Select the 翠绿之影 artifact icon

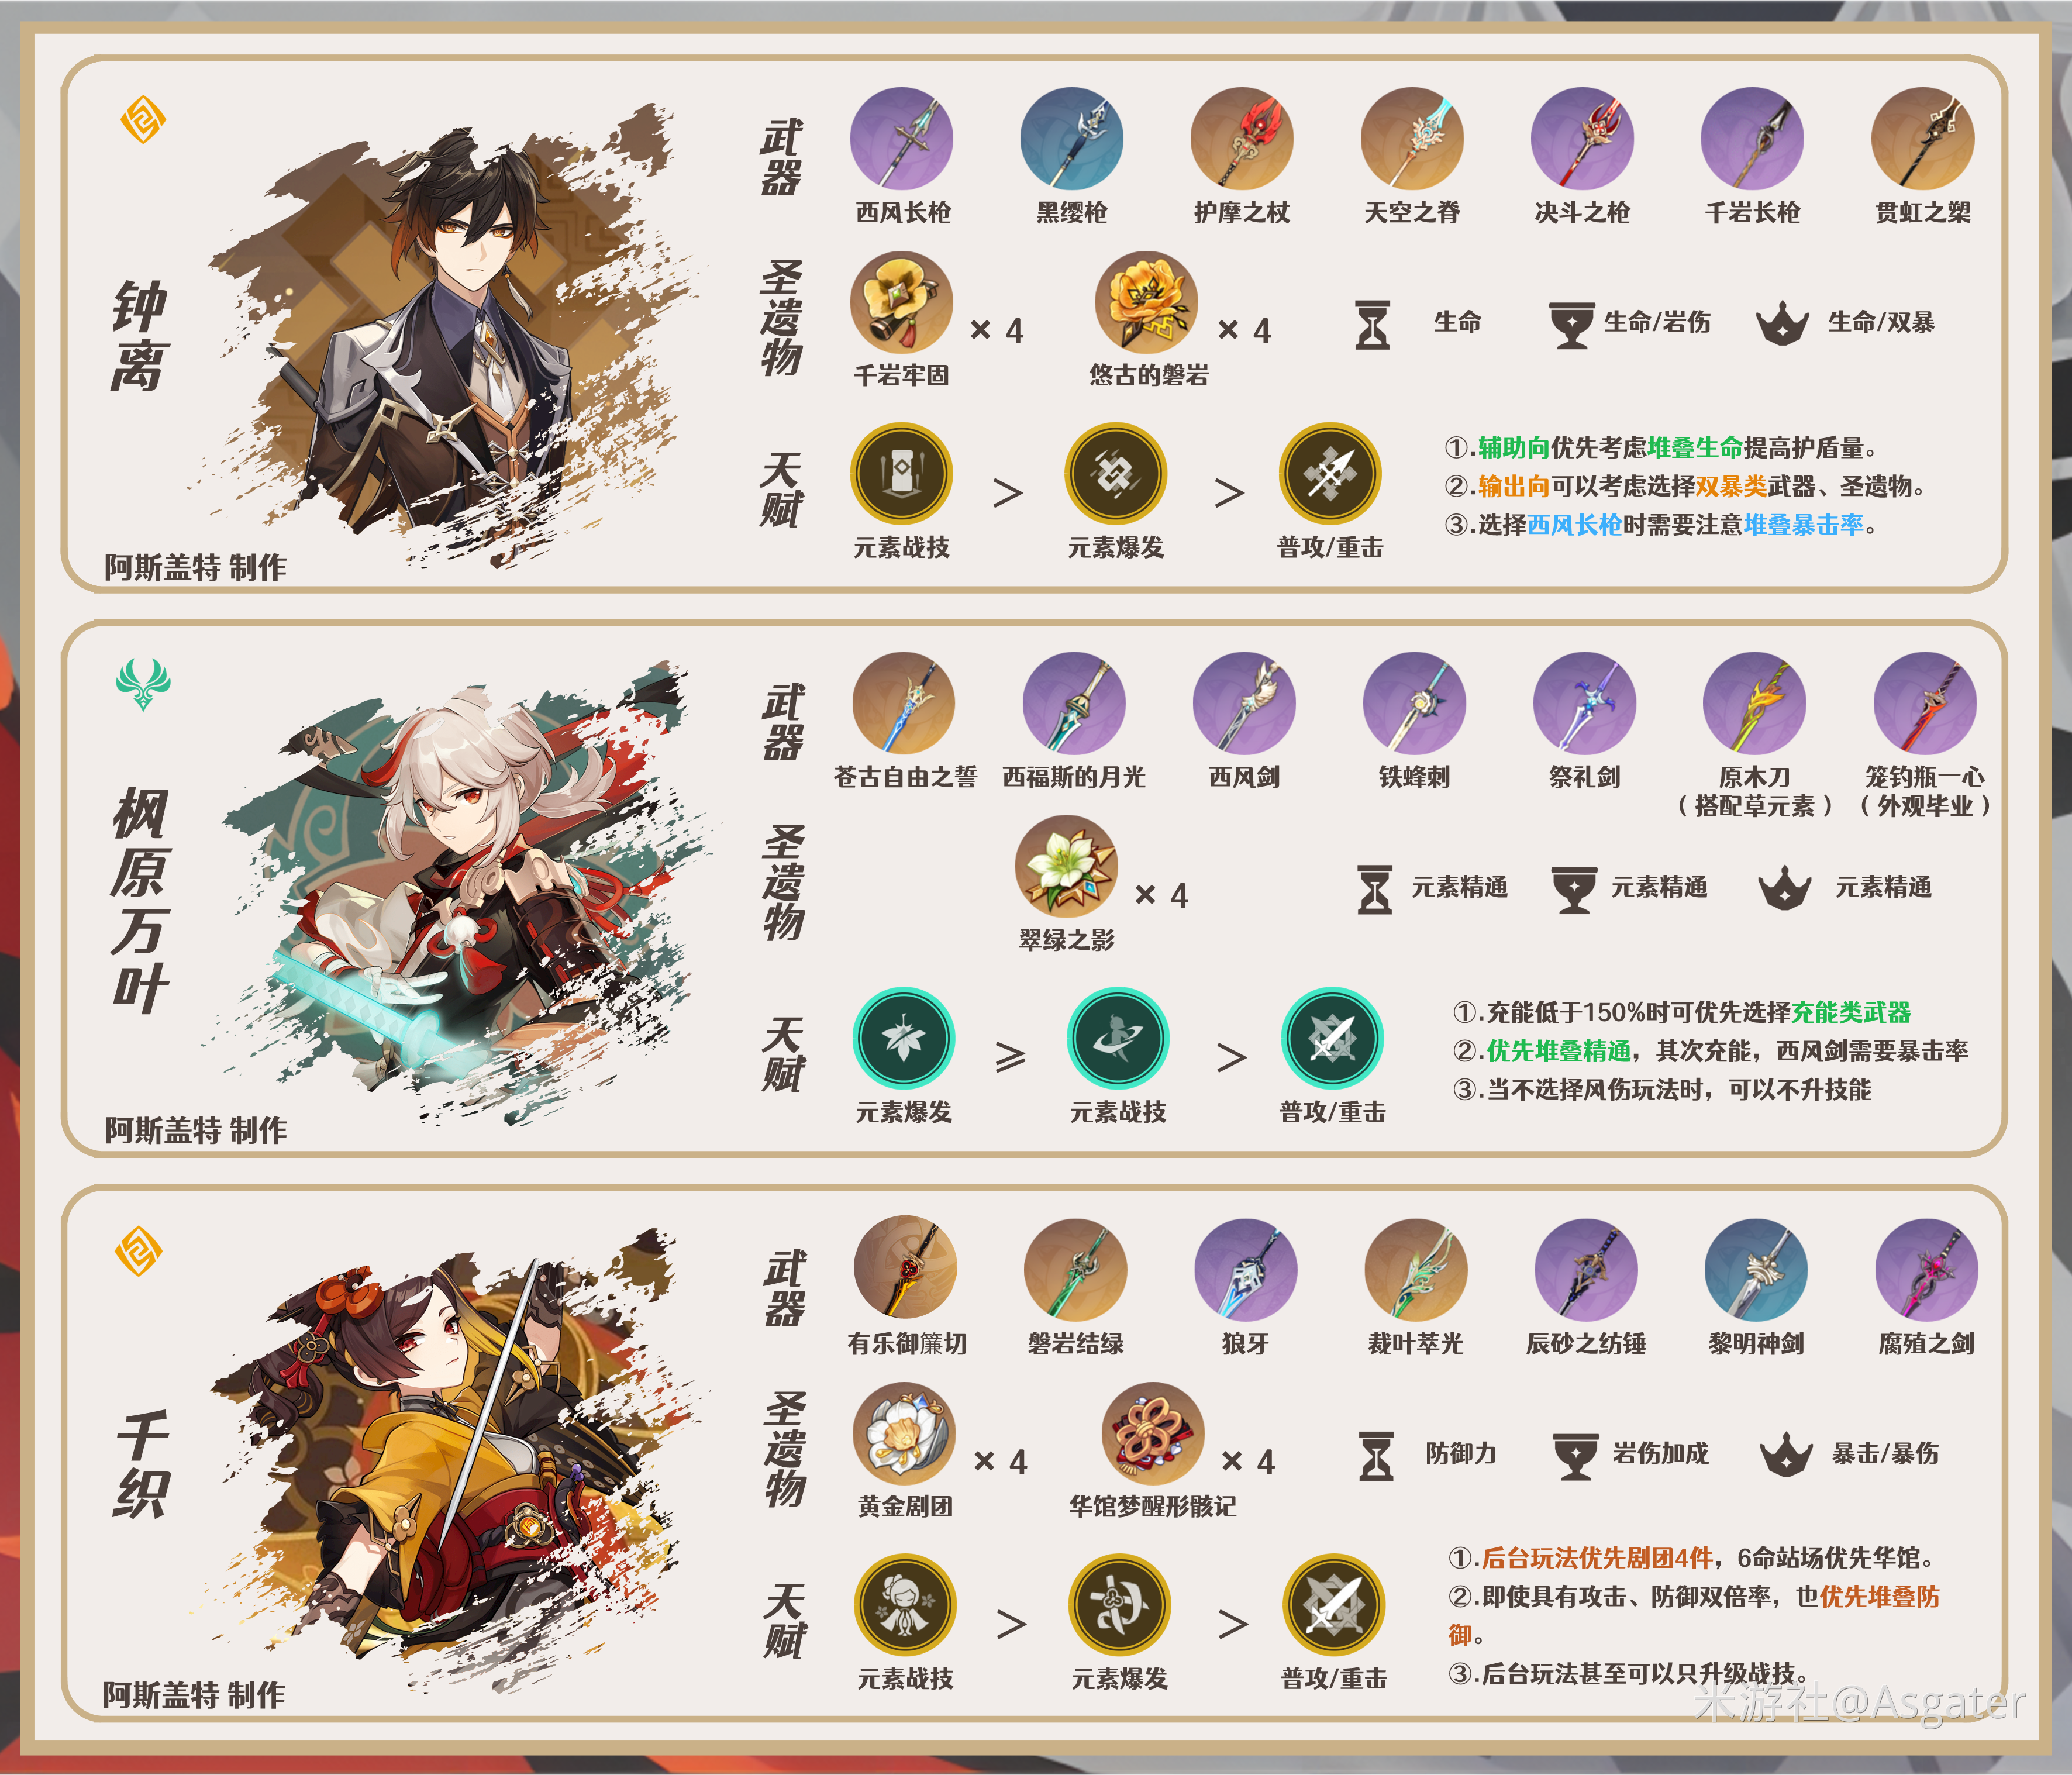point(1066,866)
